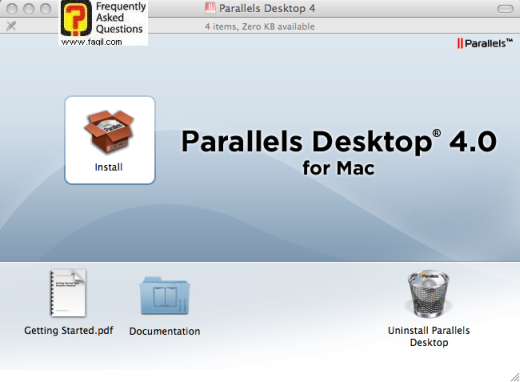520x382 pixels.
Task: Click the red close window button
Action: [x=12, y=9]
